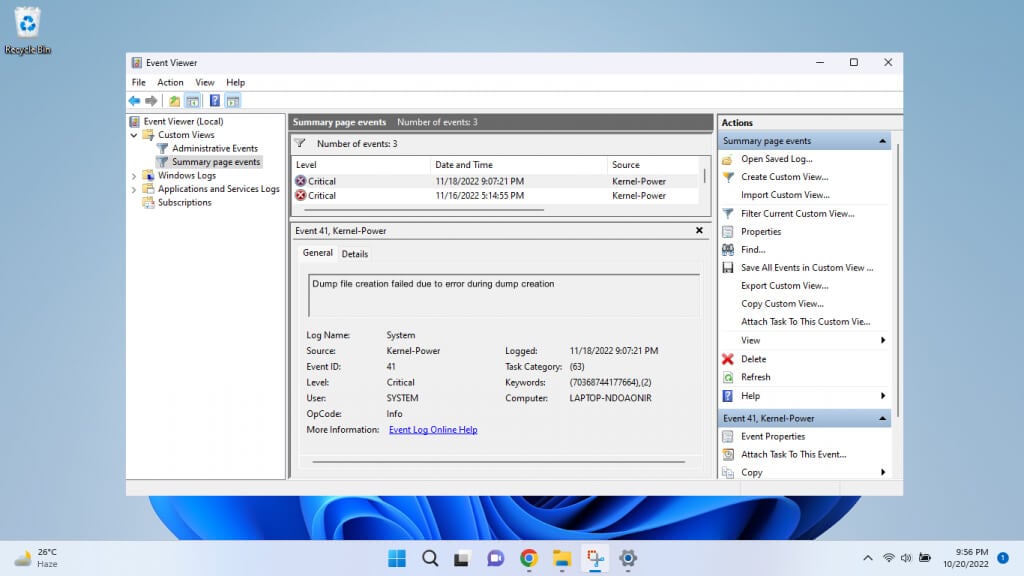
Task: Click the Show/Hide Action Pane toolbar icon
Action: pyautogui.click(x=233, y=101)
